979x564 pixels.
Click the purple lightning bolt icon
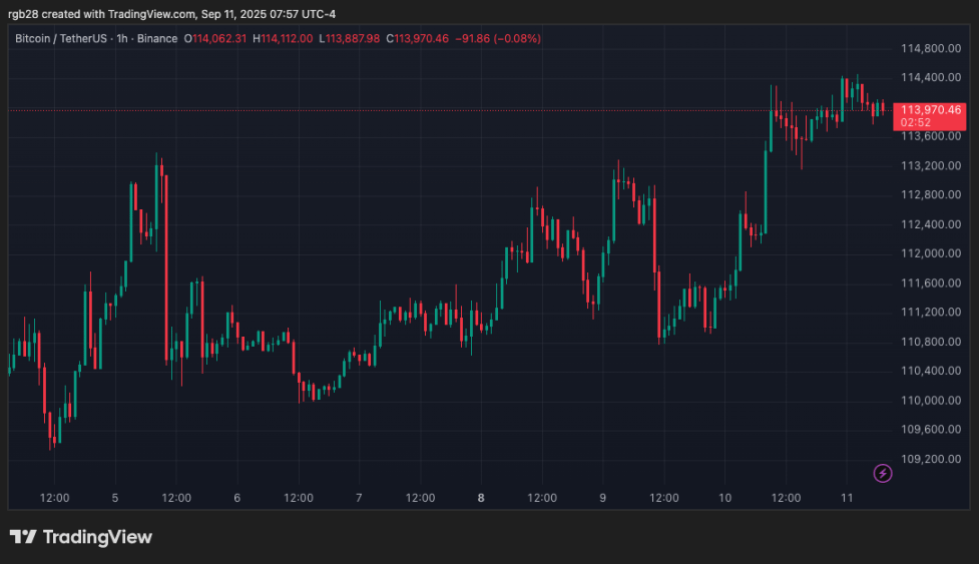click(883, 473)
